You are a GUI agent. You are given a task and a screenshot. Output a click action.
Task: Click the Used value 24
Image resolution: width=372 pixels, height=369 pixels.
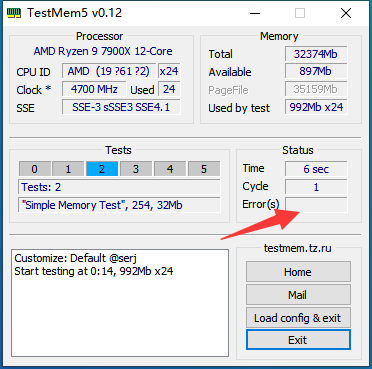pos(169,89)
